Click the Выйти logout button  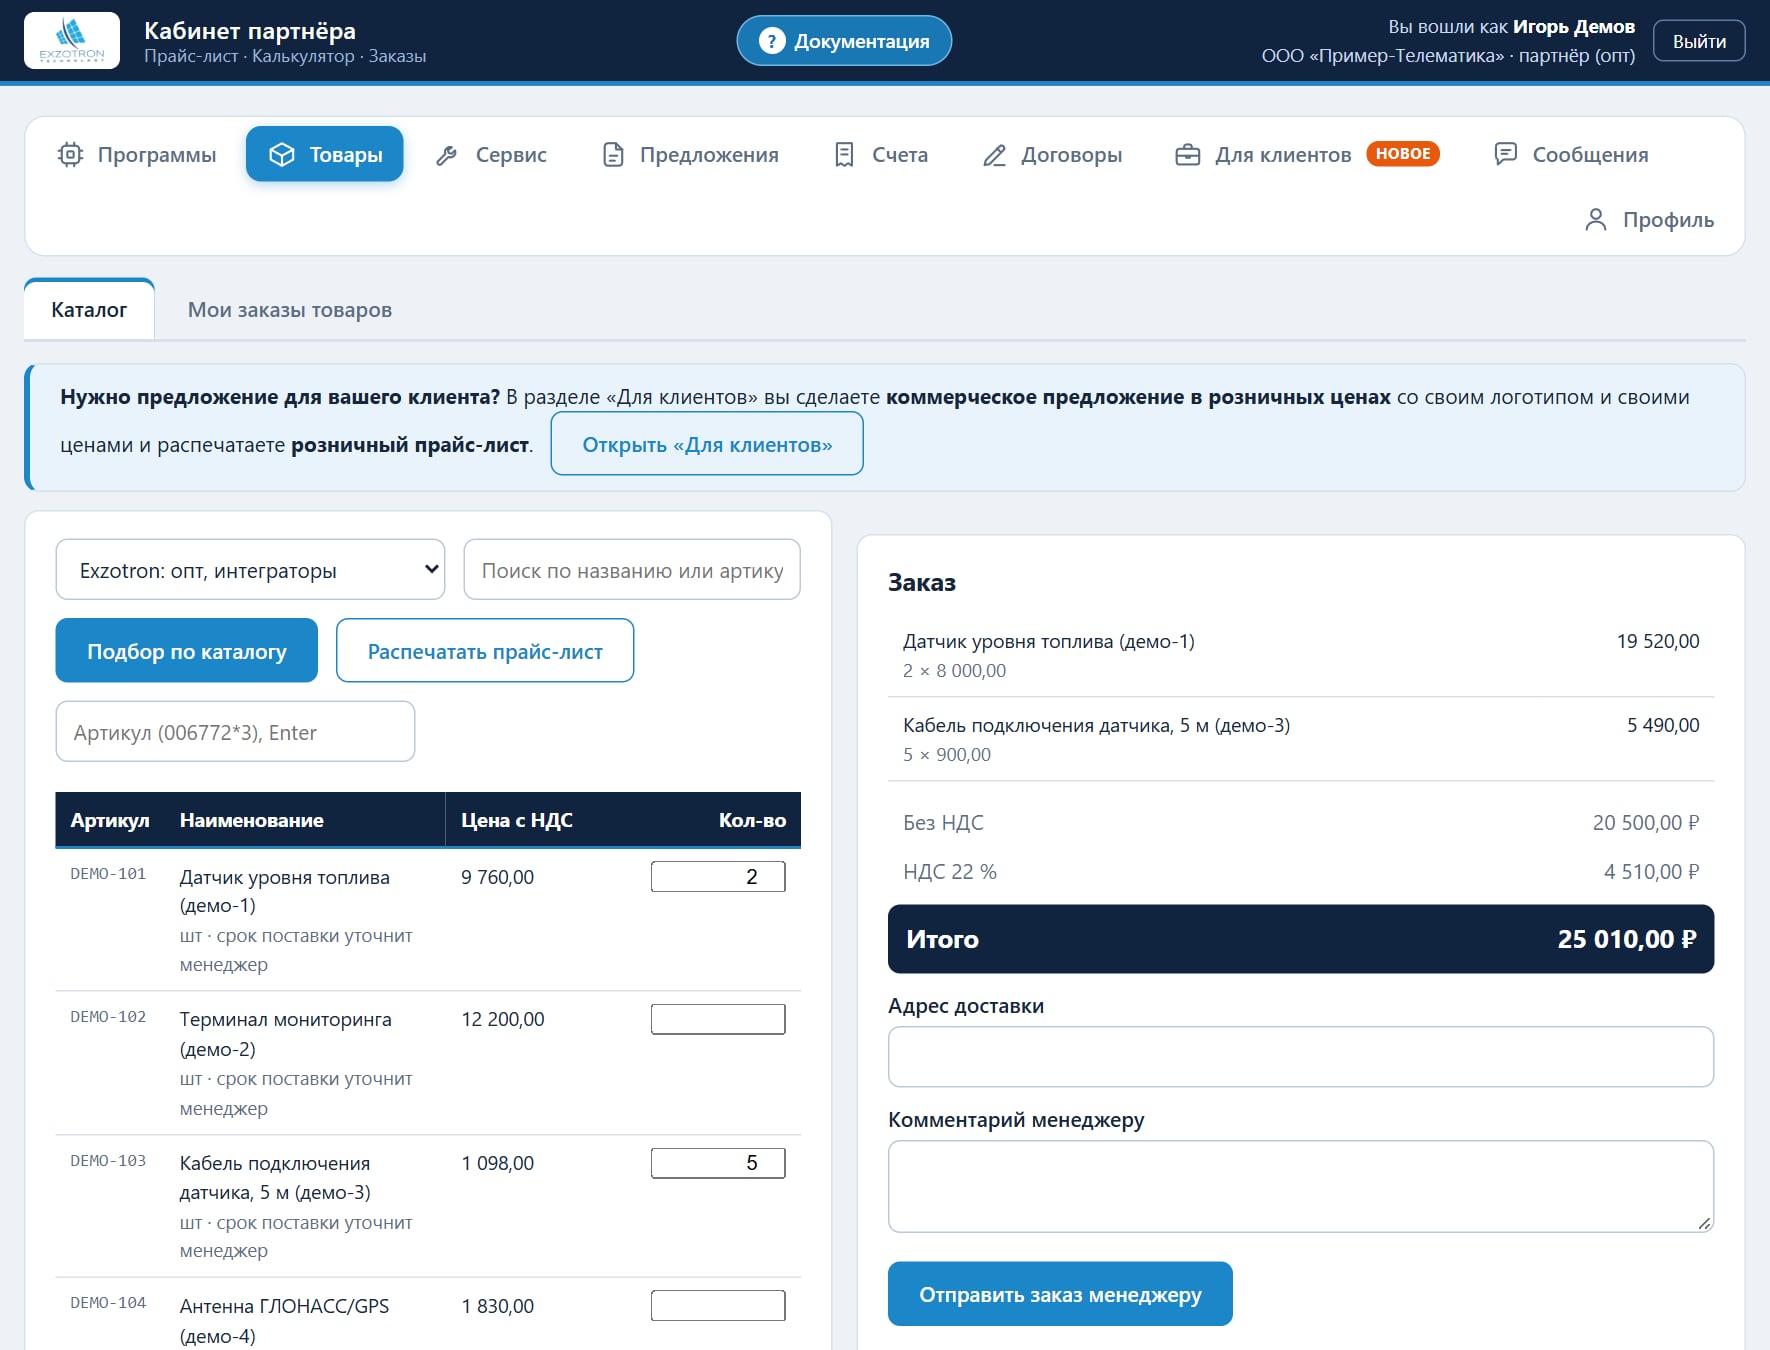click(1699, 41)
